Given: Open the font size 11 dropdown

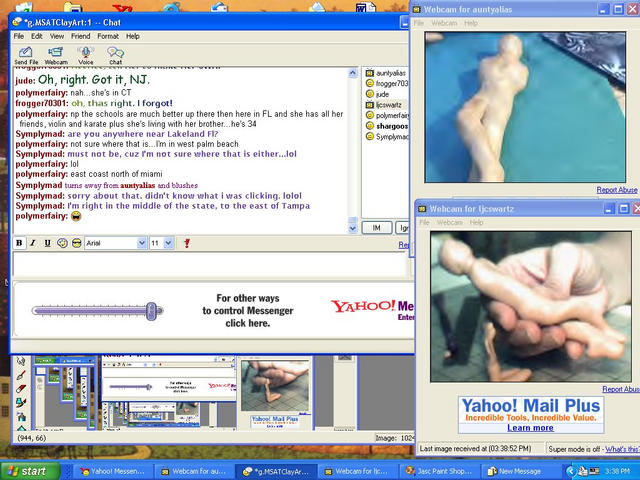Looking at the screenshot, I should click(x=169, y=243).
